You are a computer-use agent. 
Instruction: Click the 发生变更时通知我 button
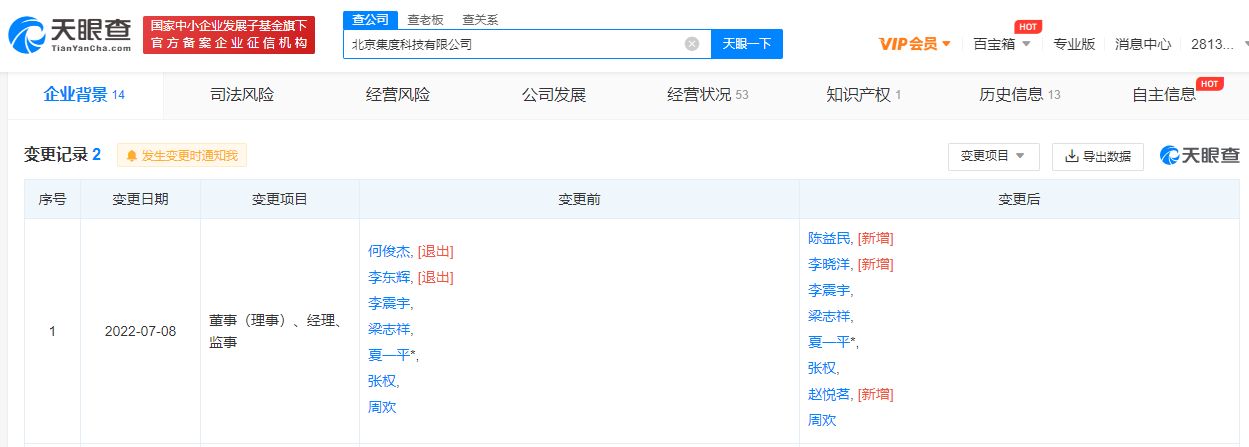182,156
